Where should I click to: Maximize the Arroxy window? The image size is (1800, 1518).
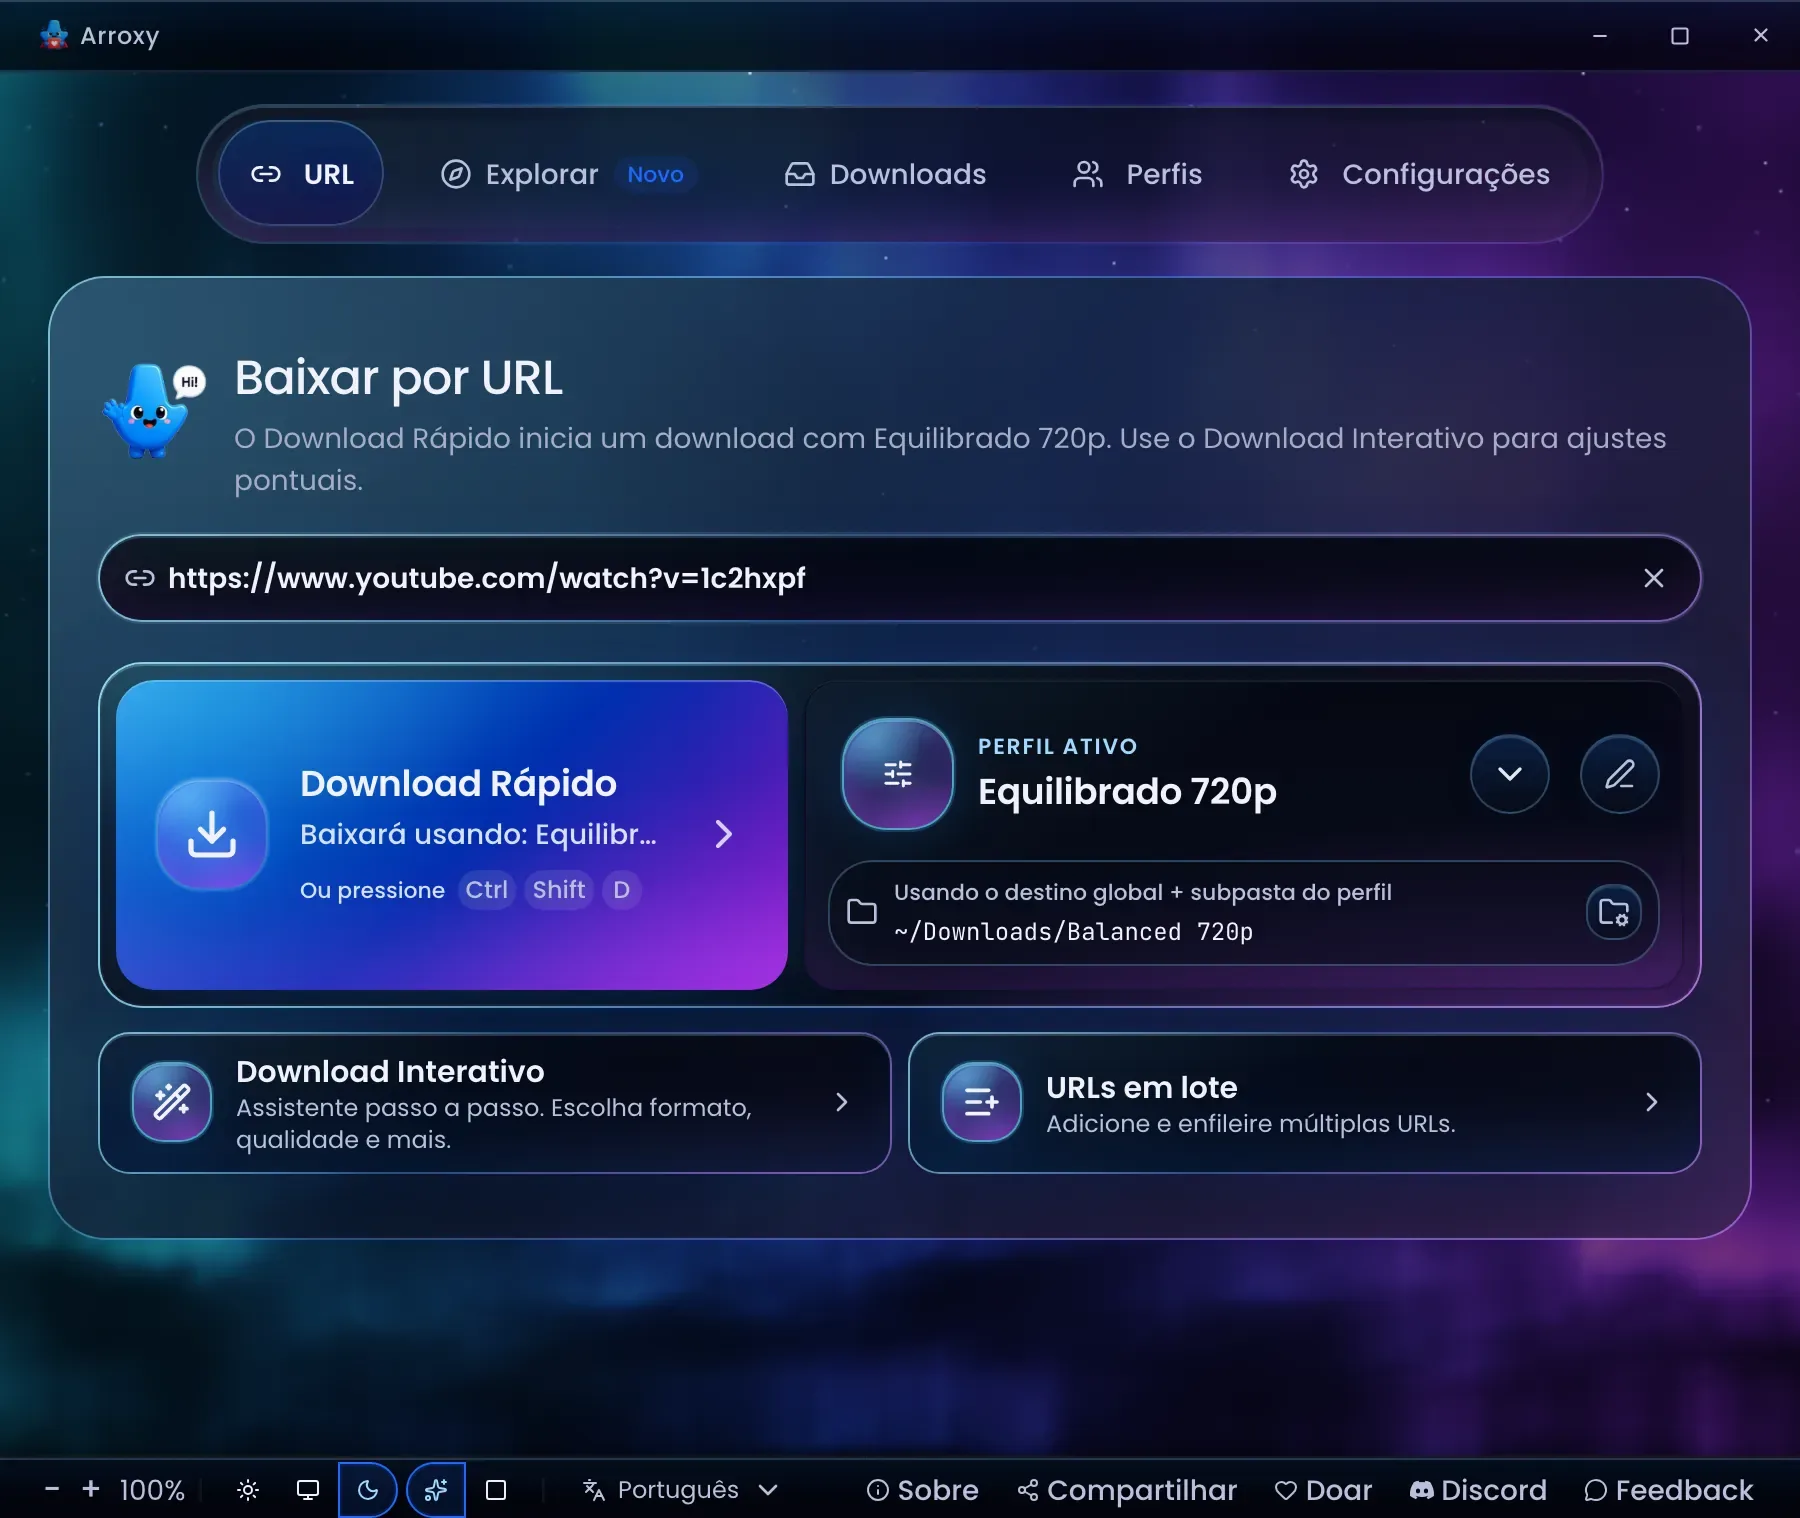coord(1680,35)
